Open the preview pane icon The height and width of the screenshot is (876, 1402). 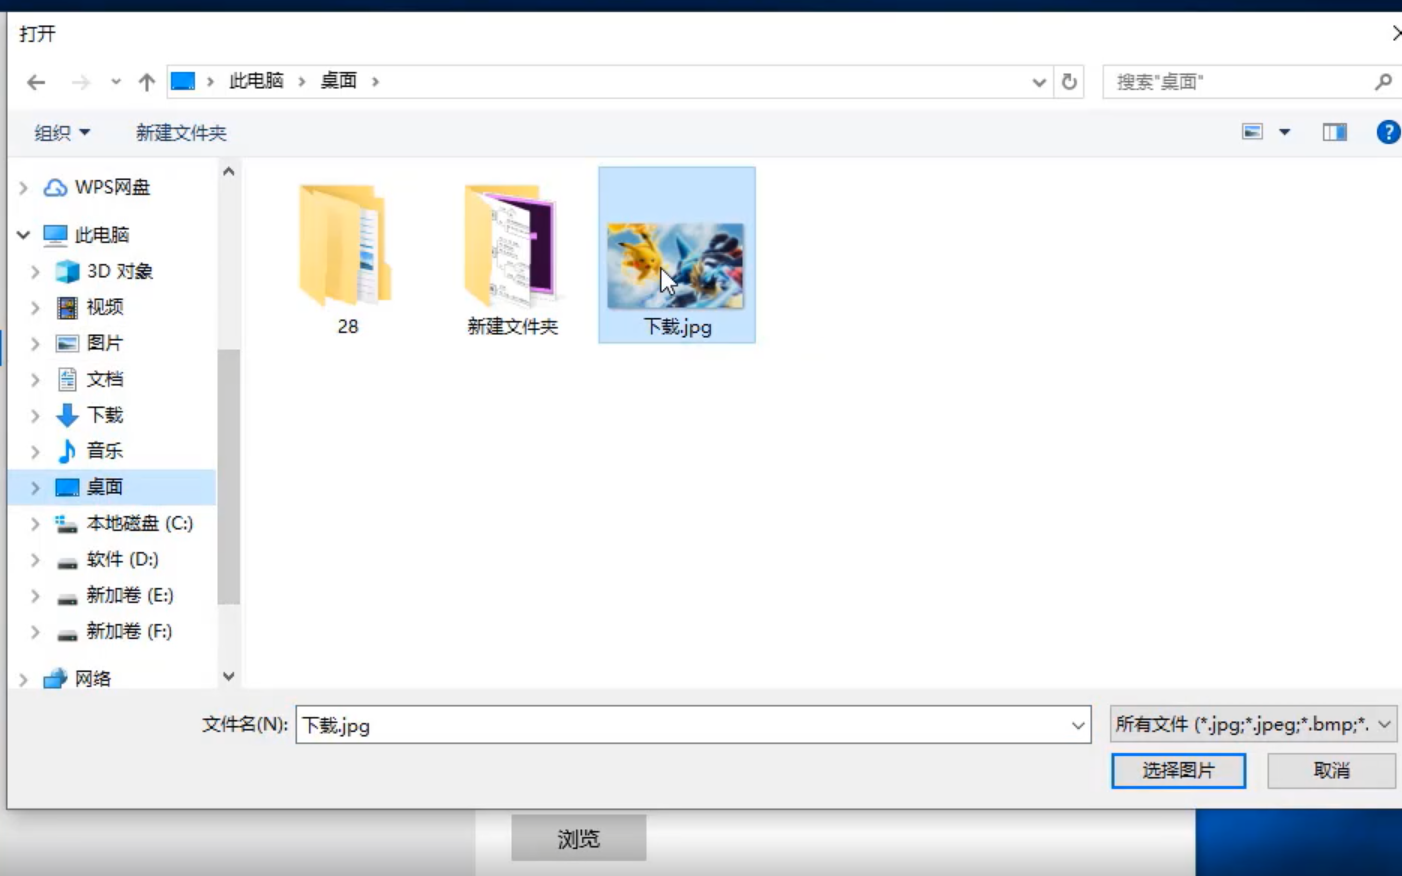(x=1334, y=131)
